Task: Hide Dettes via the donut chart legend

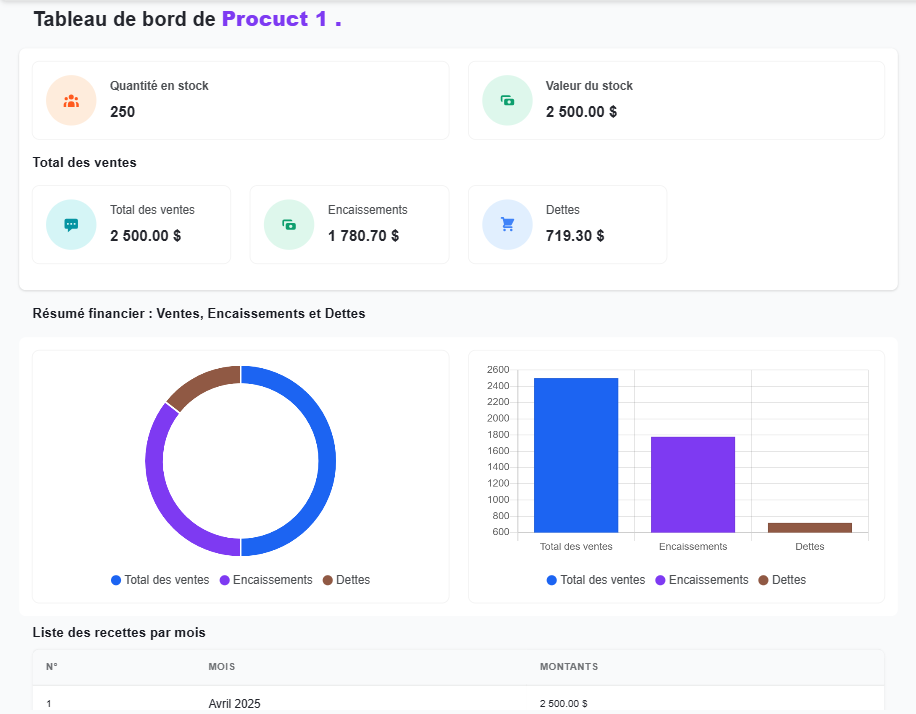Action: pyautogui.click(x=346, y=580)
